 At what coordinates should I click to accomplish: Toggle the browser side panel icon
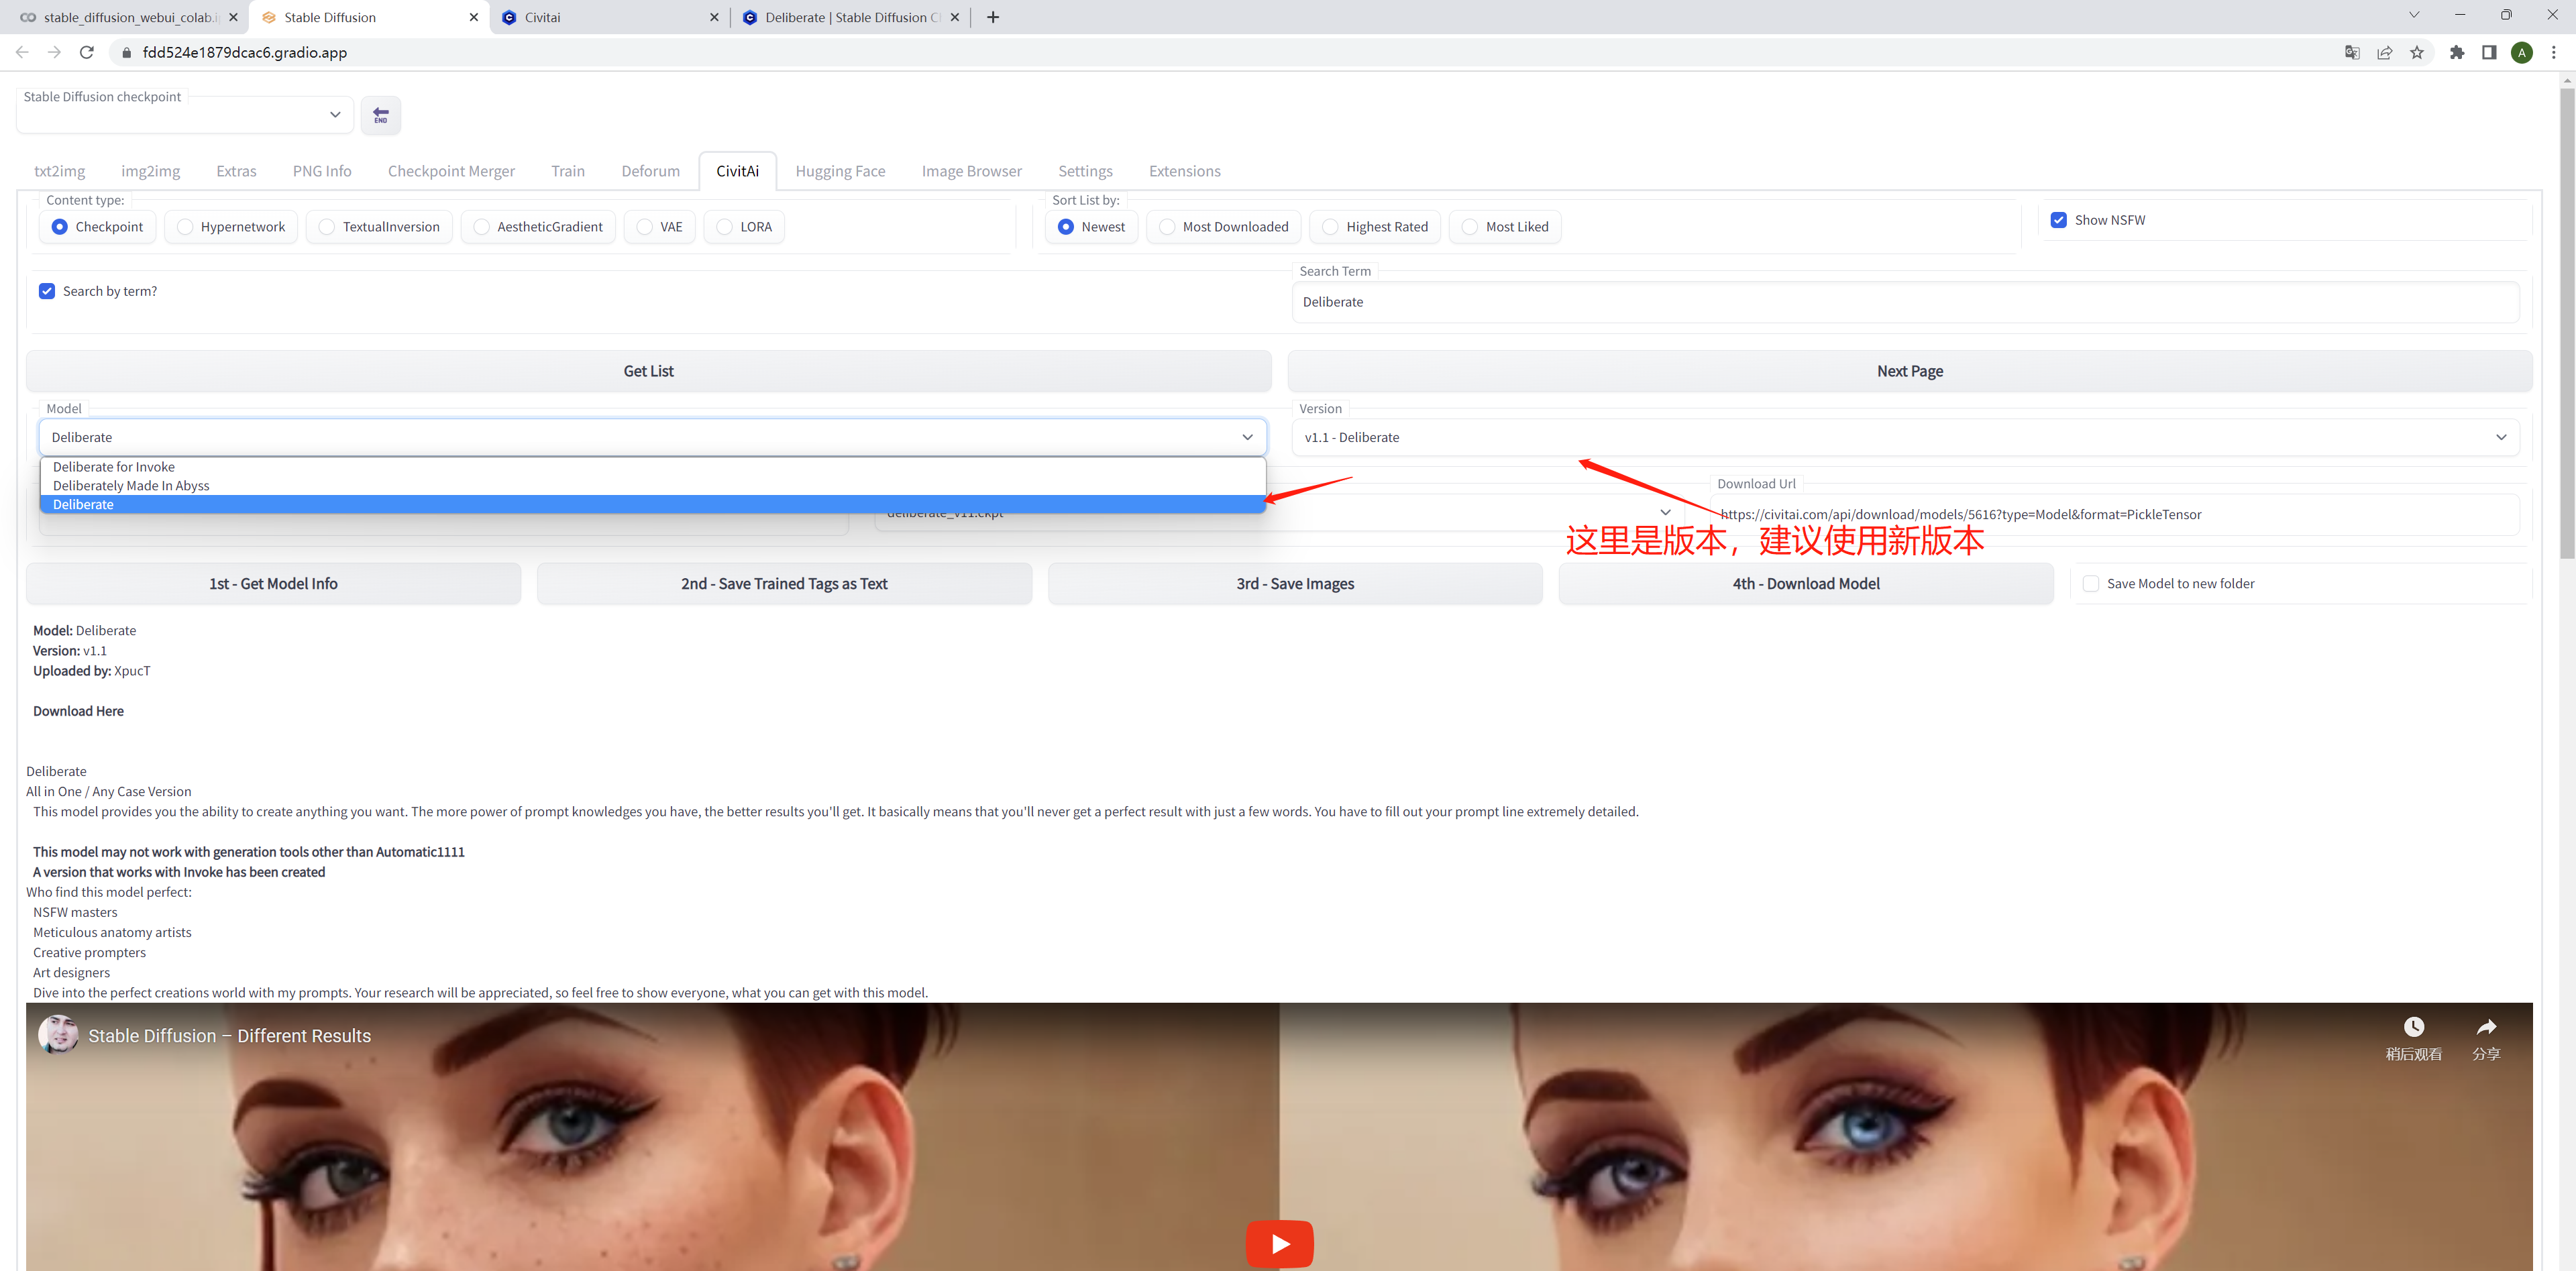pos(2489,52)
